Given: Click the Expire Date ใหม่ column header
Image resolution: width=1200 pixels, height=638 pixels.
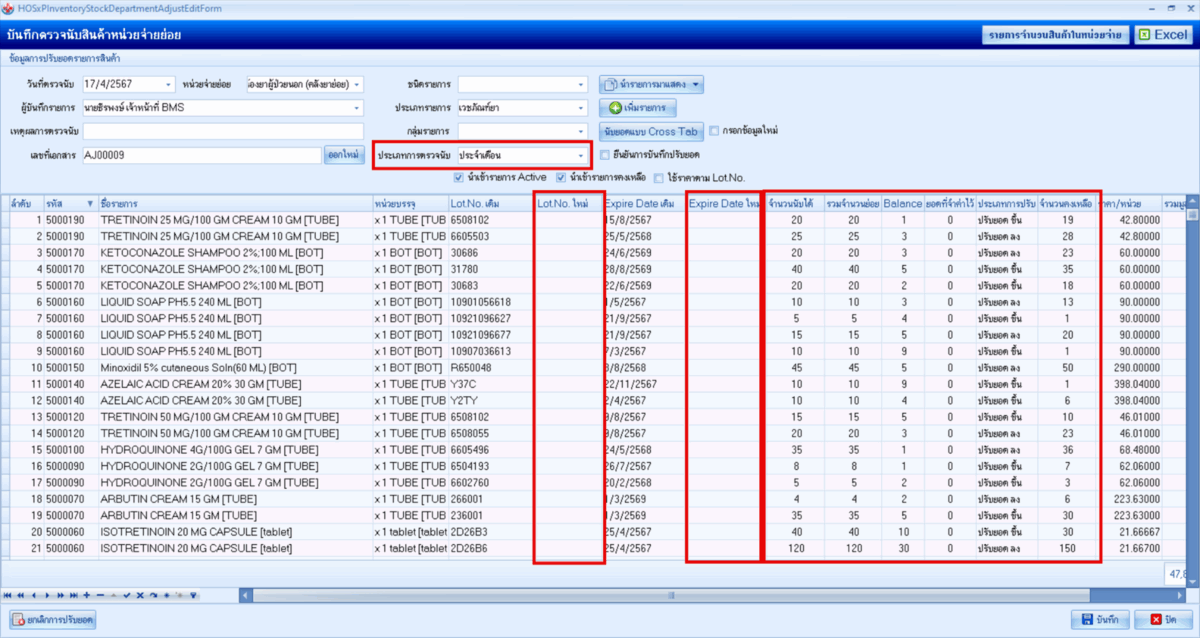Looking at the screenshot, I should point(724,204).
